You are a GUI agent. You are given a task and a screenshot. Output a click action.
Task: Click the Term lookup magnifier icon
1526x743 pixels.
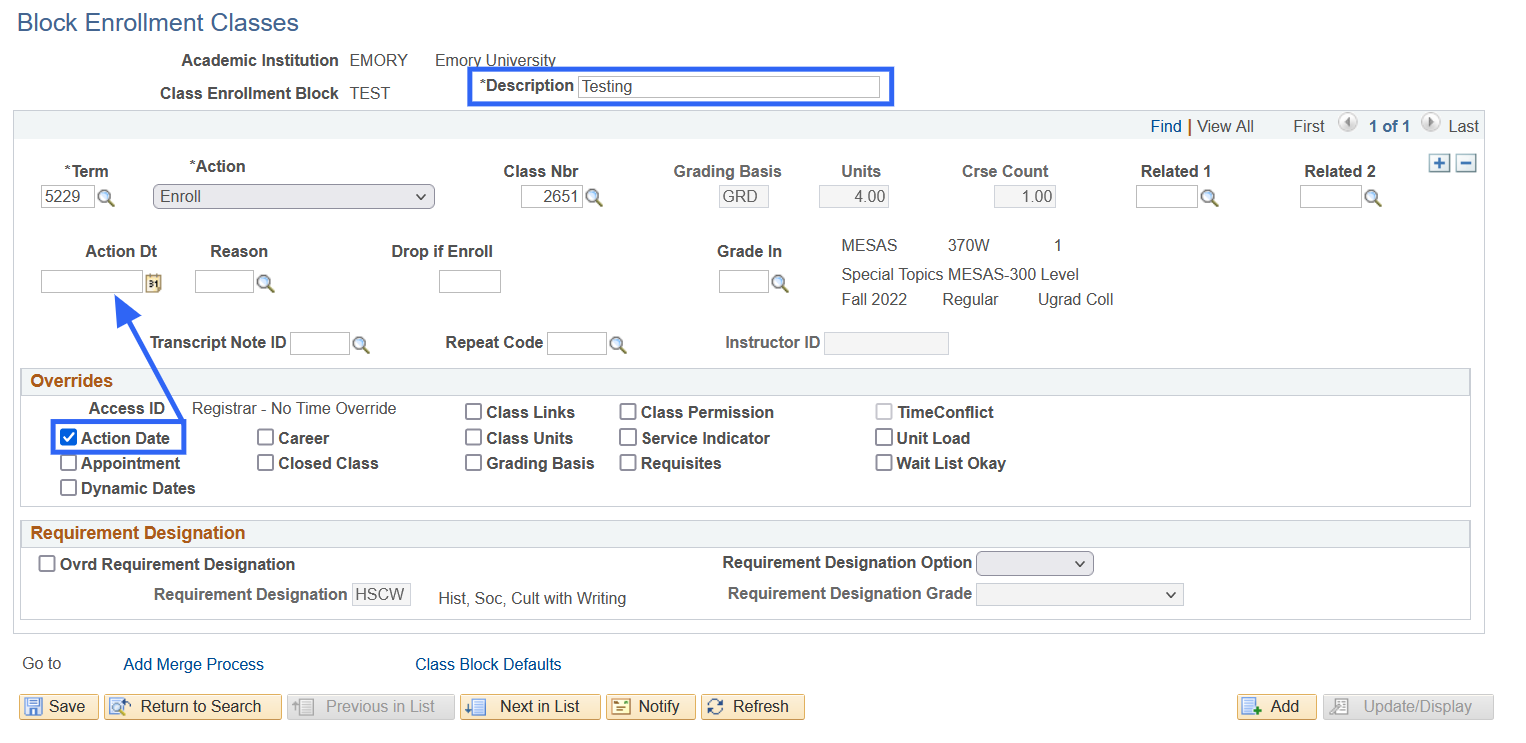click(x=106, y=198)
